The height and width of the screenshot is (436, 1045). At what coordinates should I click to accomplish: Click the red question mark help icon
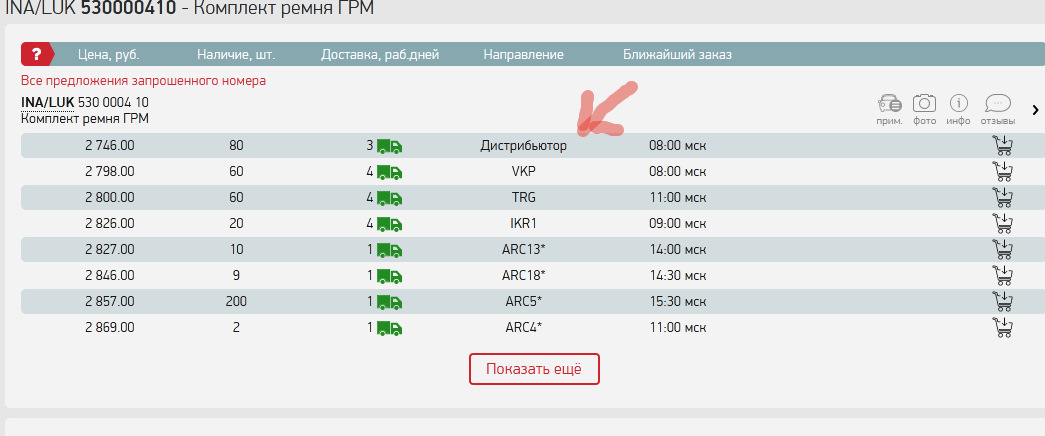(x=37, y=54)
